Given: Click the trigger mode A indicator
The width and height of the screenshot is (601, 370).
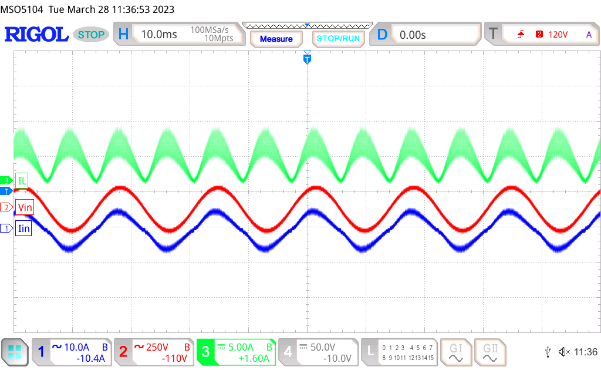Looking at the screenshot, I should point(589,35).
